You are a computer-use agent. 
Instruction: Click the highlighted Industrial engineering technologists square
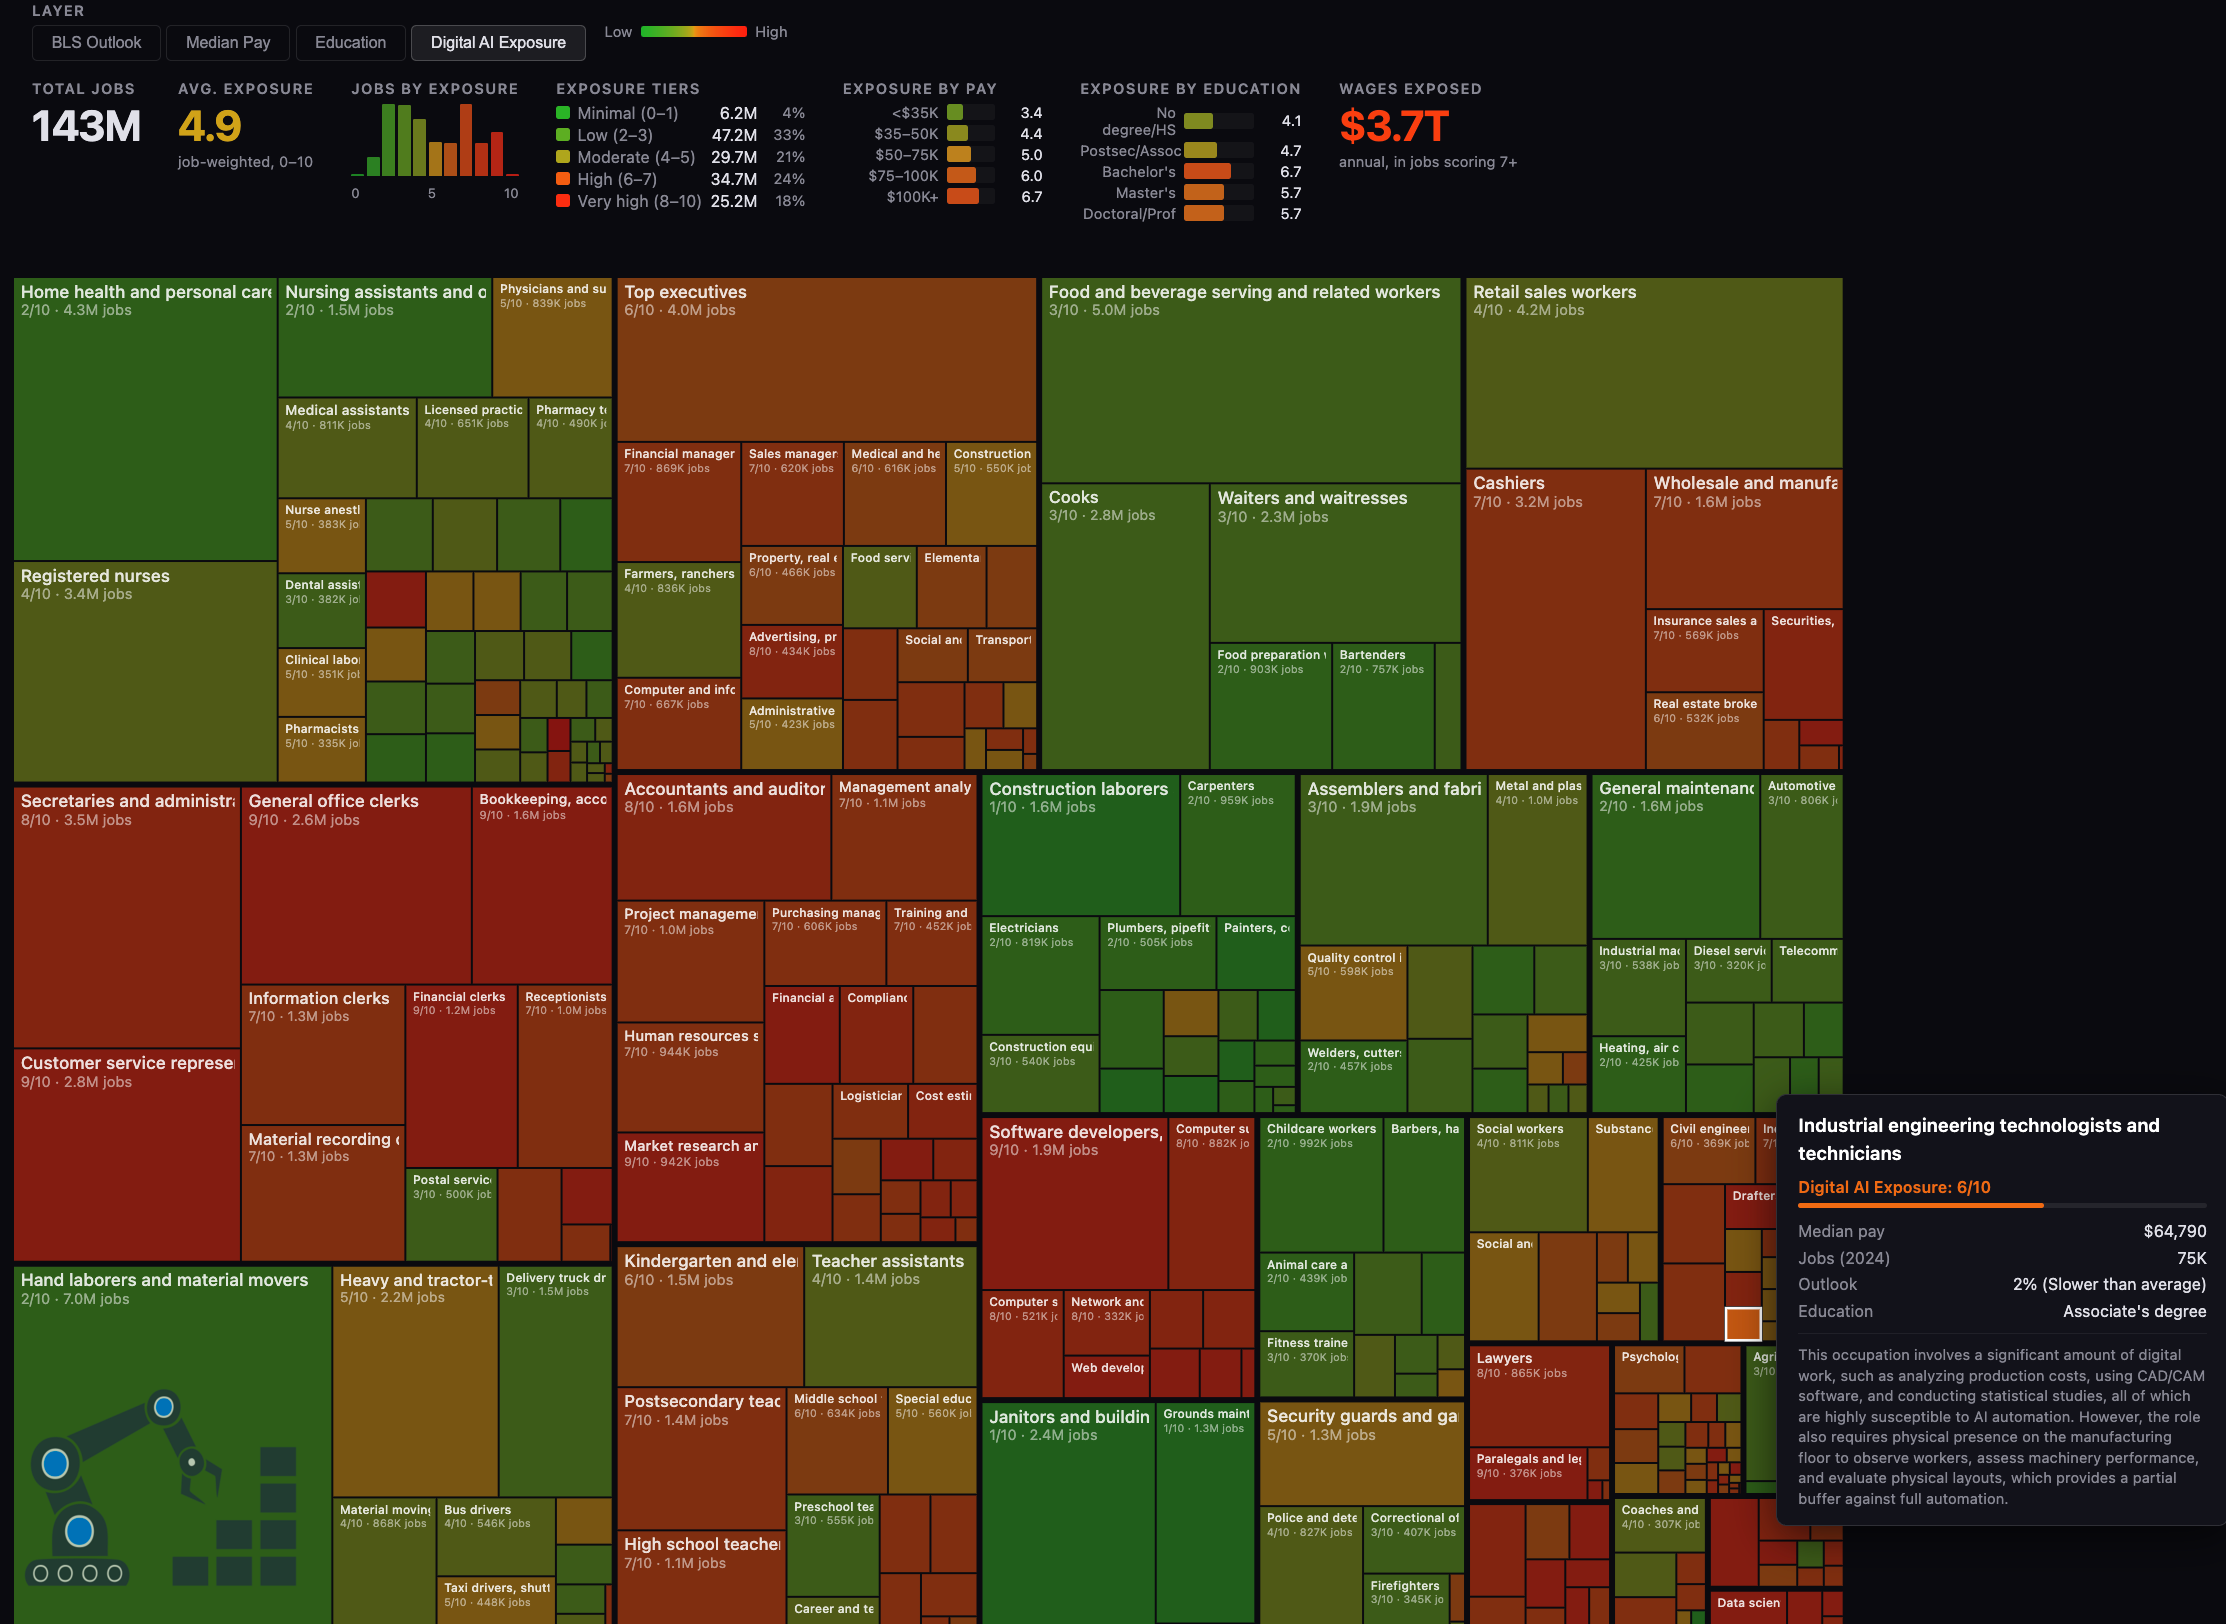[1742, 1323]
